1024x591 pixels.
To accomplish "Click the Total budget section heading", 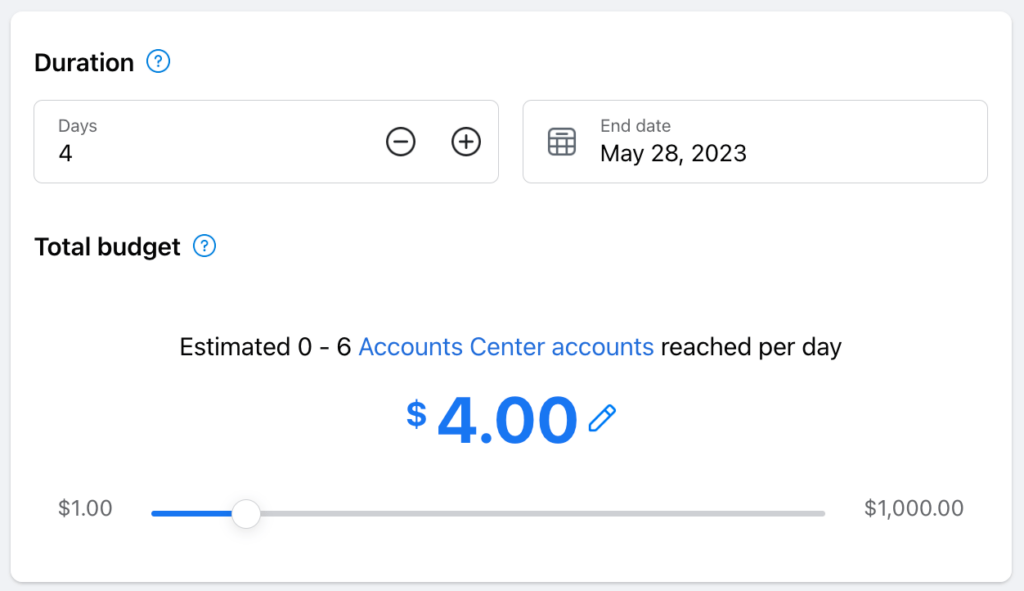I will [107, 246].
